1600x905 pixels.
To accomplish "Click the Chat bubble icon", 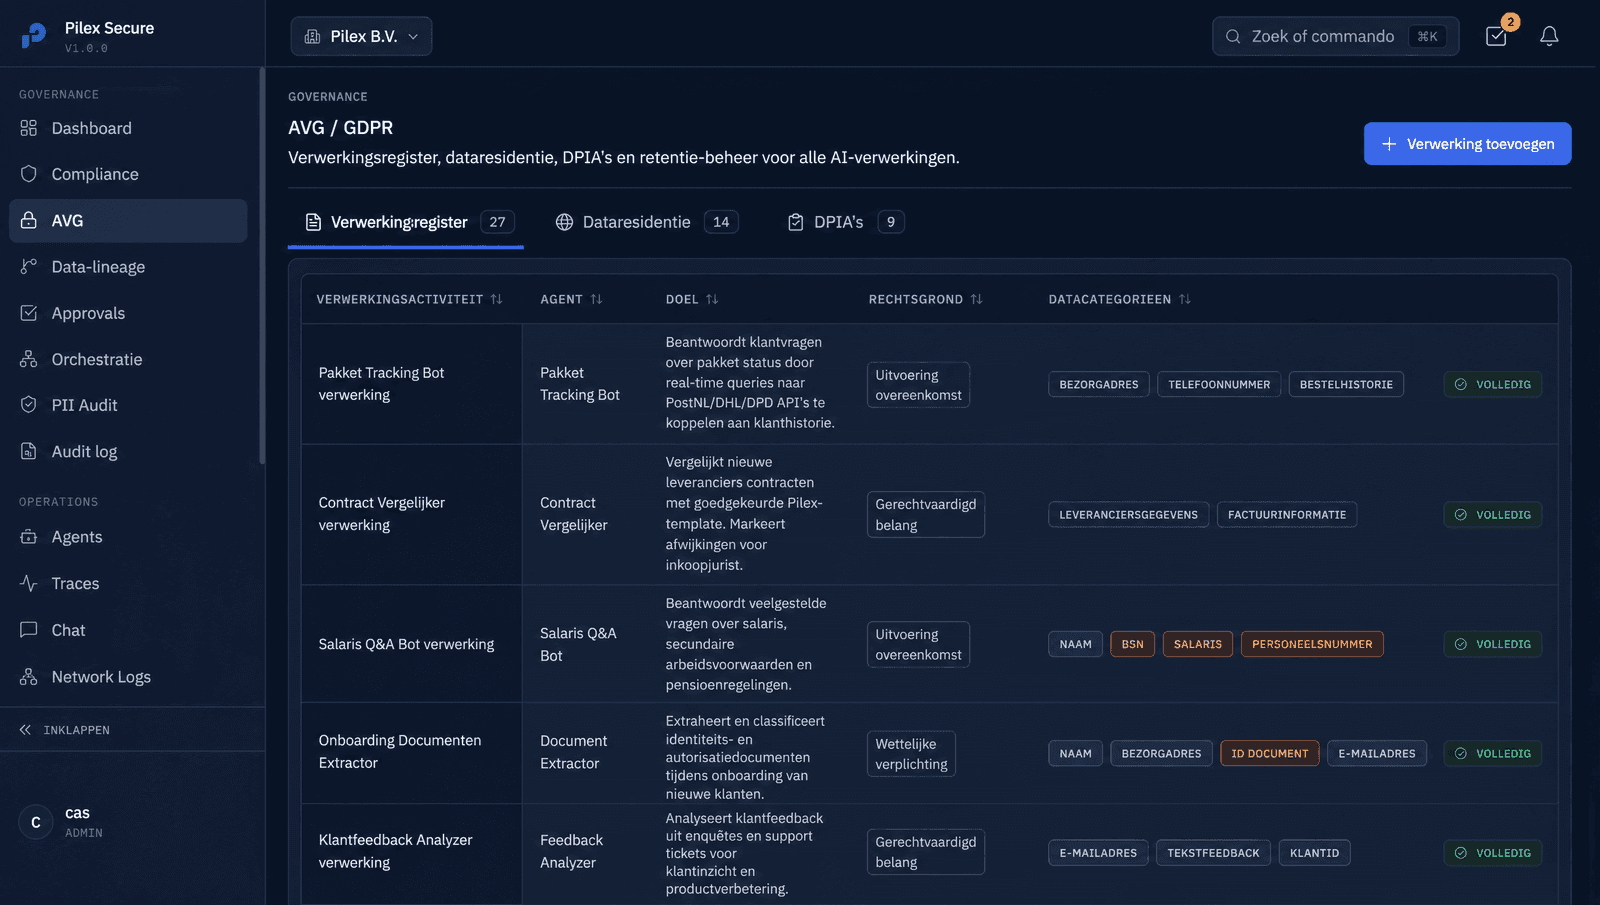I will click(x=29, y=630).
